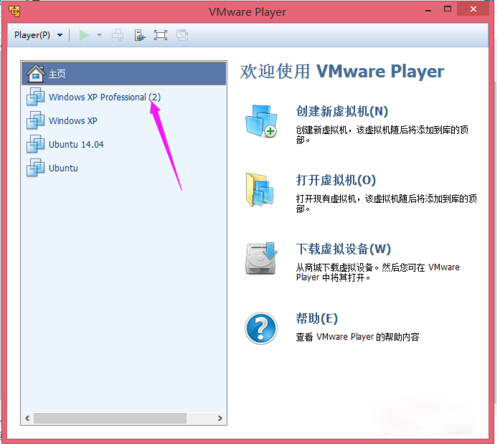Image resolution: width=497 pixels, height=444 pixels.
Task: Select the 主页 home entry
Action: 124,73
